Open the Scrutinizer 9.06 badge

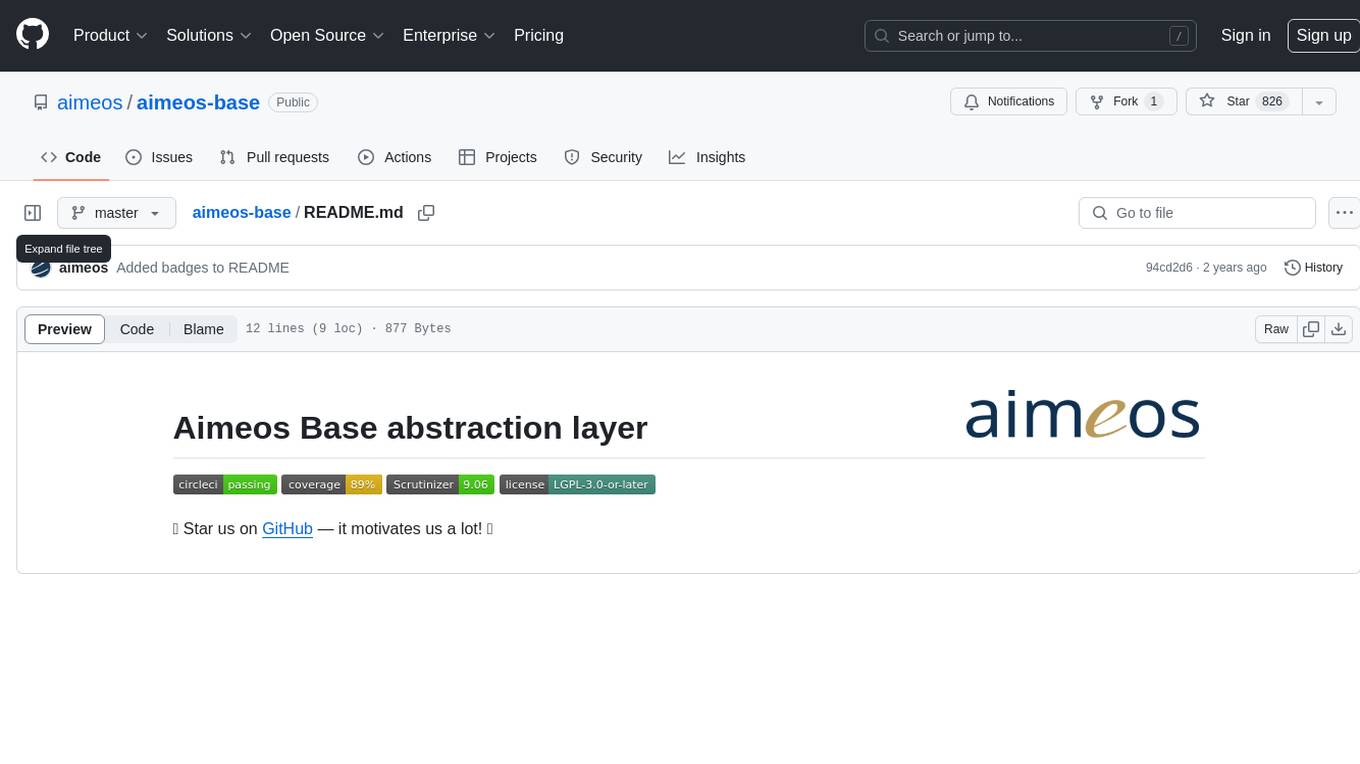click(441, 484)
